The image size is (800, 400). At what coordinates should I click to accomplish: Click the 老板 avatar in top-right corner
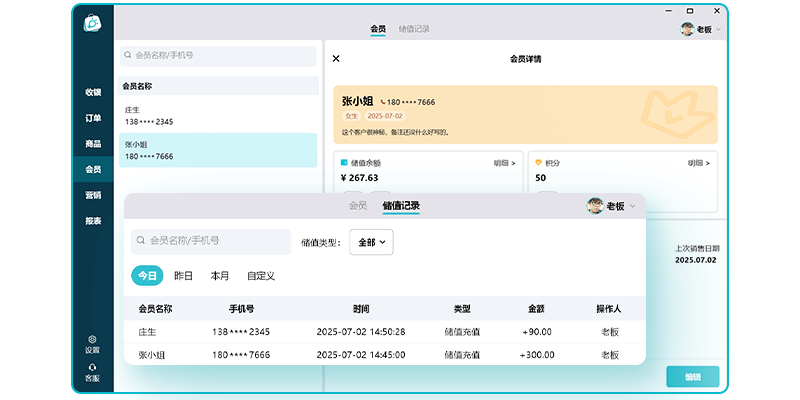pyautogui.click(x=688, y=29)
